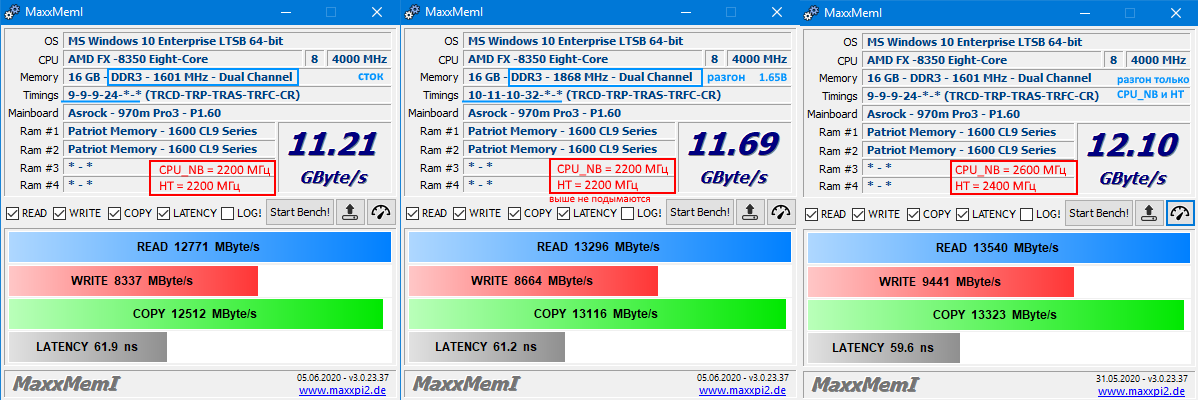This screenshot has width=1198, height=400.
Task: Click the core count 8 field in middle window
Action: pos(714,59)
